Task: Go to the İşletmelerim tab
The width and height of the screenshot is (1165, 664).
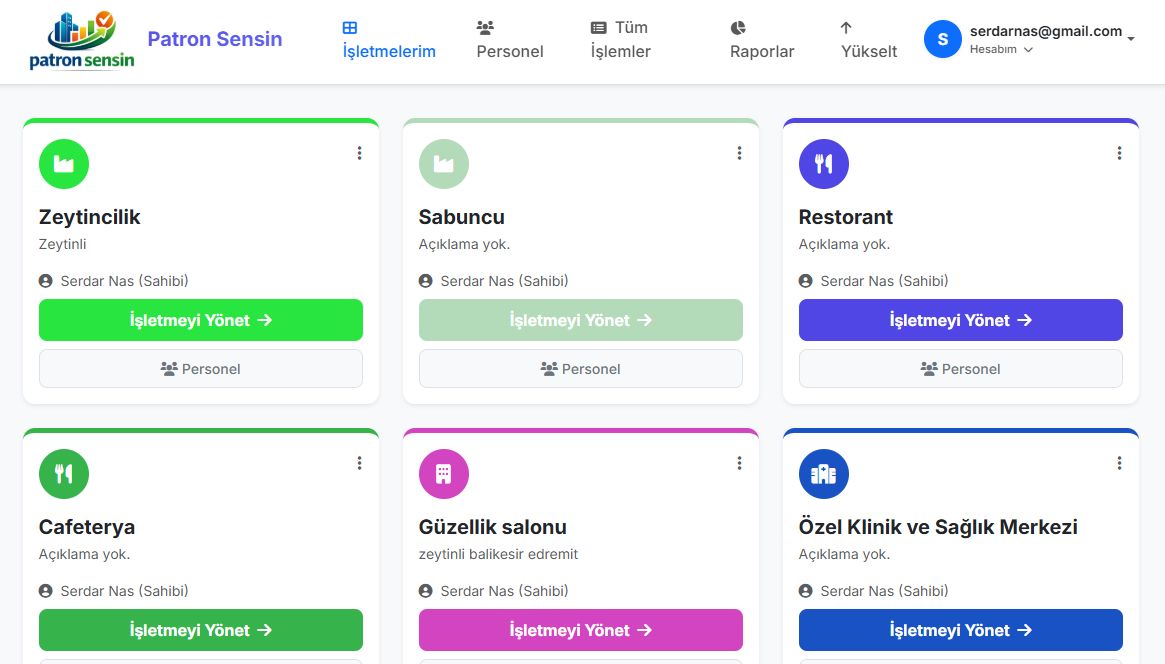Action: tap(389, 40)
